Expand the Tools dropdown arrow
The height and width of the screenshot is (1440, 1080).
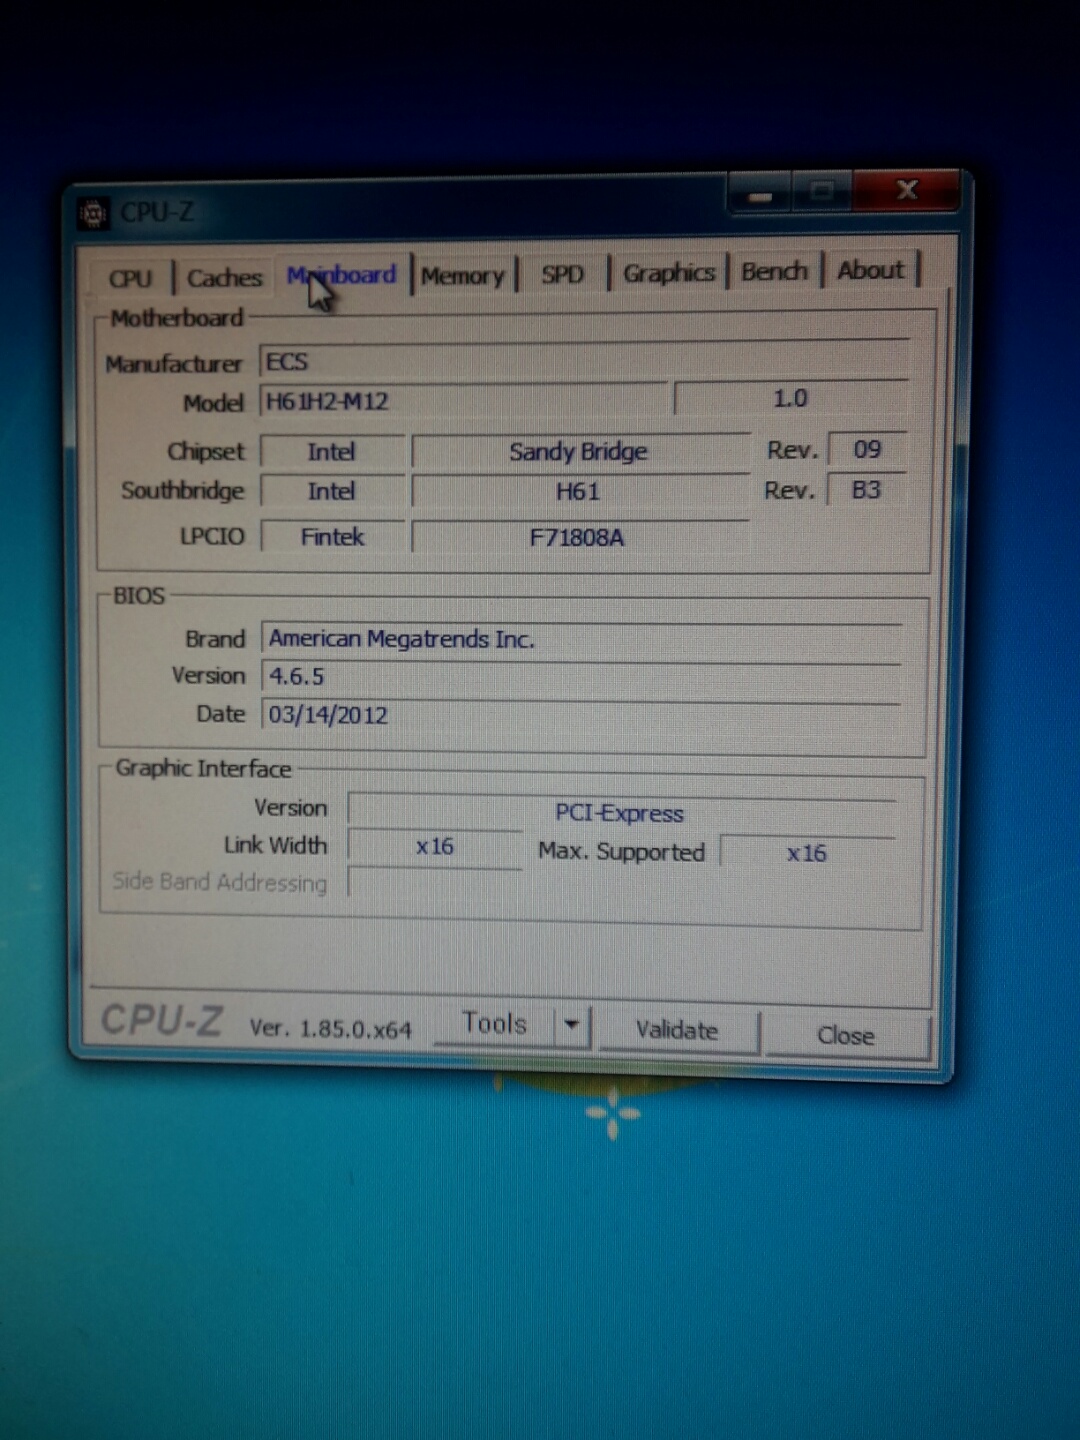tap(572, 1025)
